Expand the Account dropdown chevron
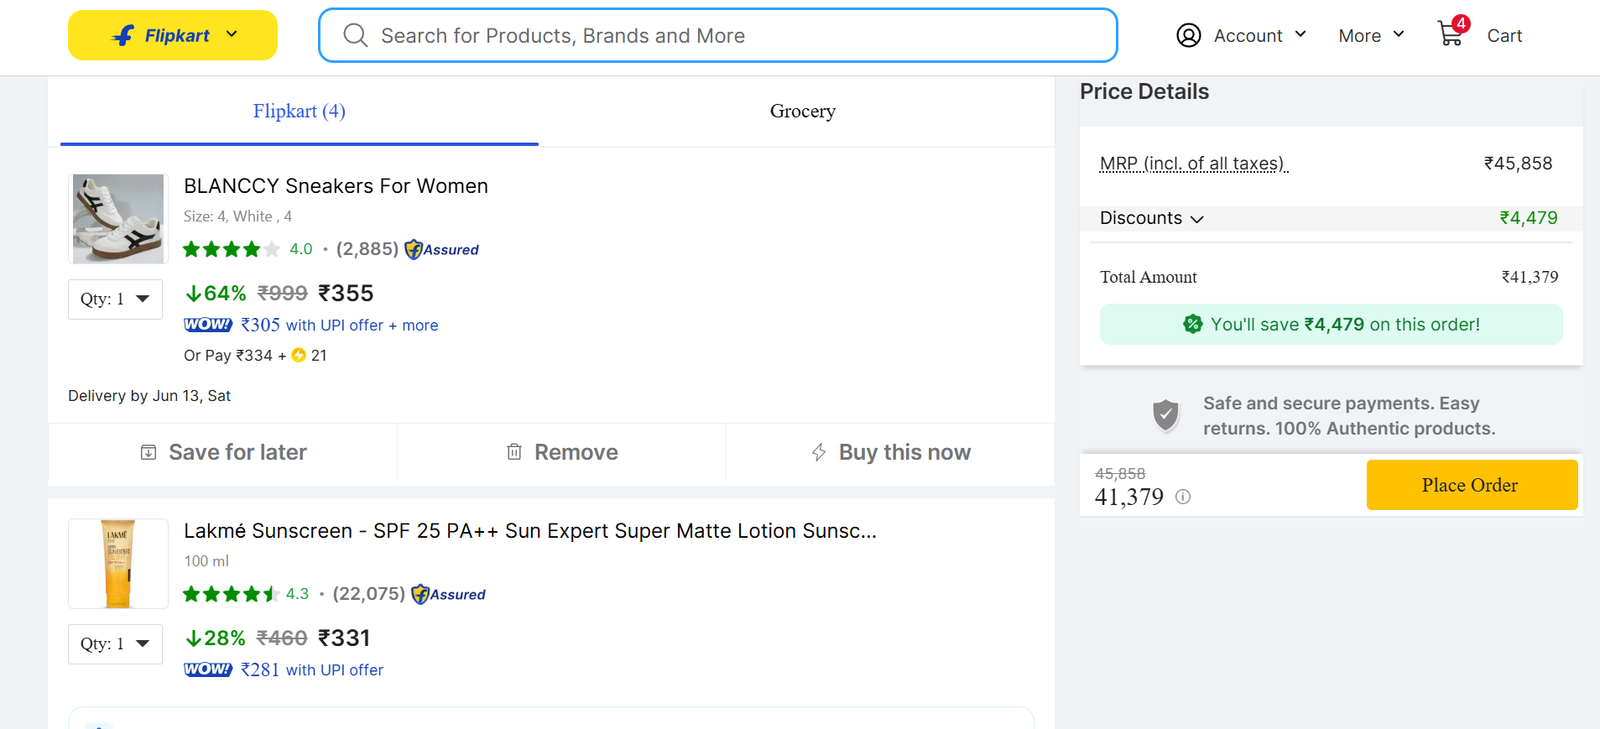 coord(1300,34)
